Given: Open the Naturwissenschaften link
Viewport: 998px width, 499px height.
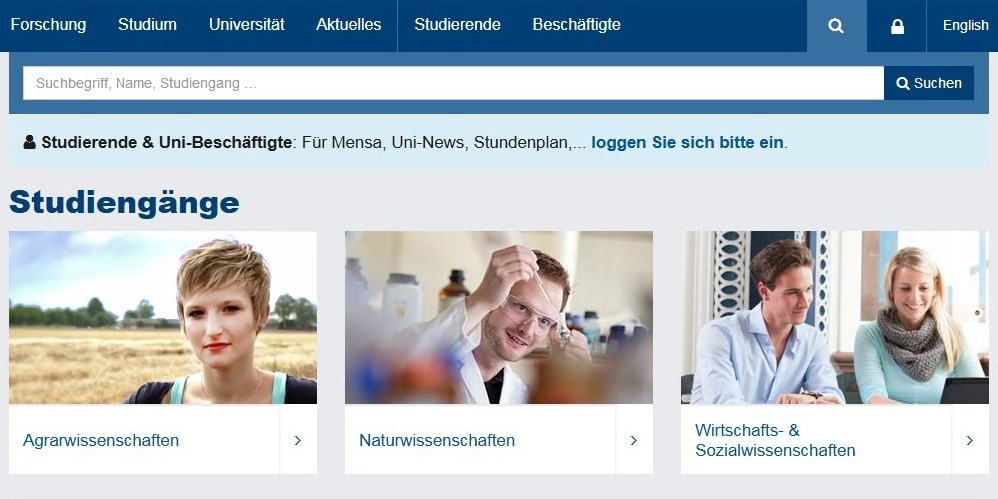Looking at the screenshot, I should click(x=437, y=440).
